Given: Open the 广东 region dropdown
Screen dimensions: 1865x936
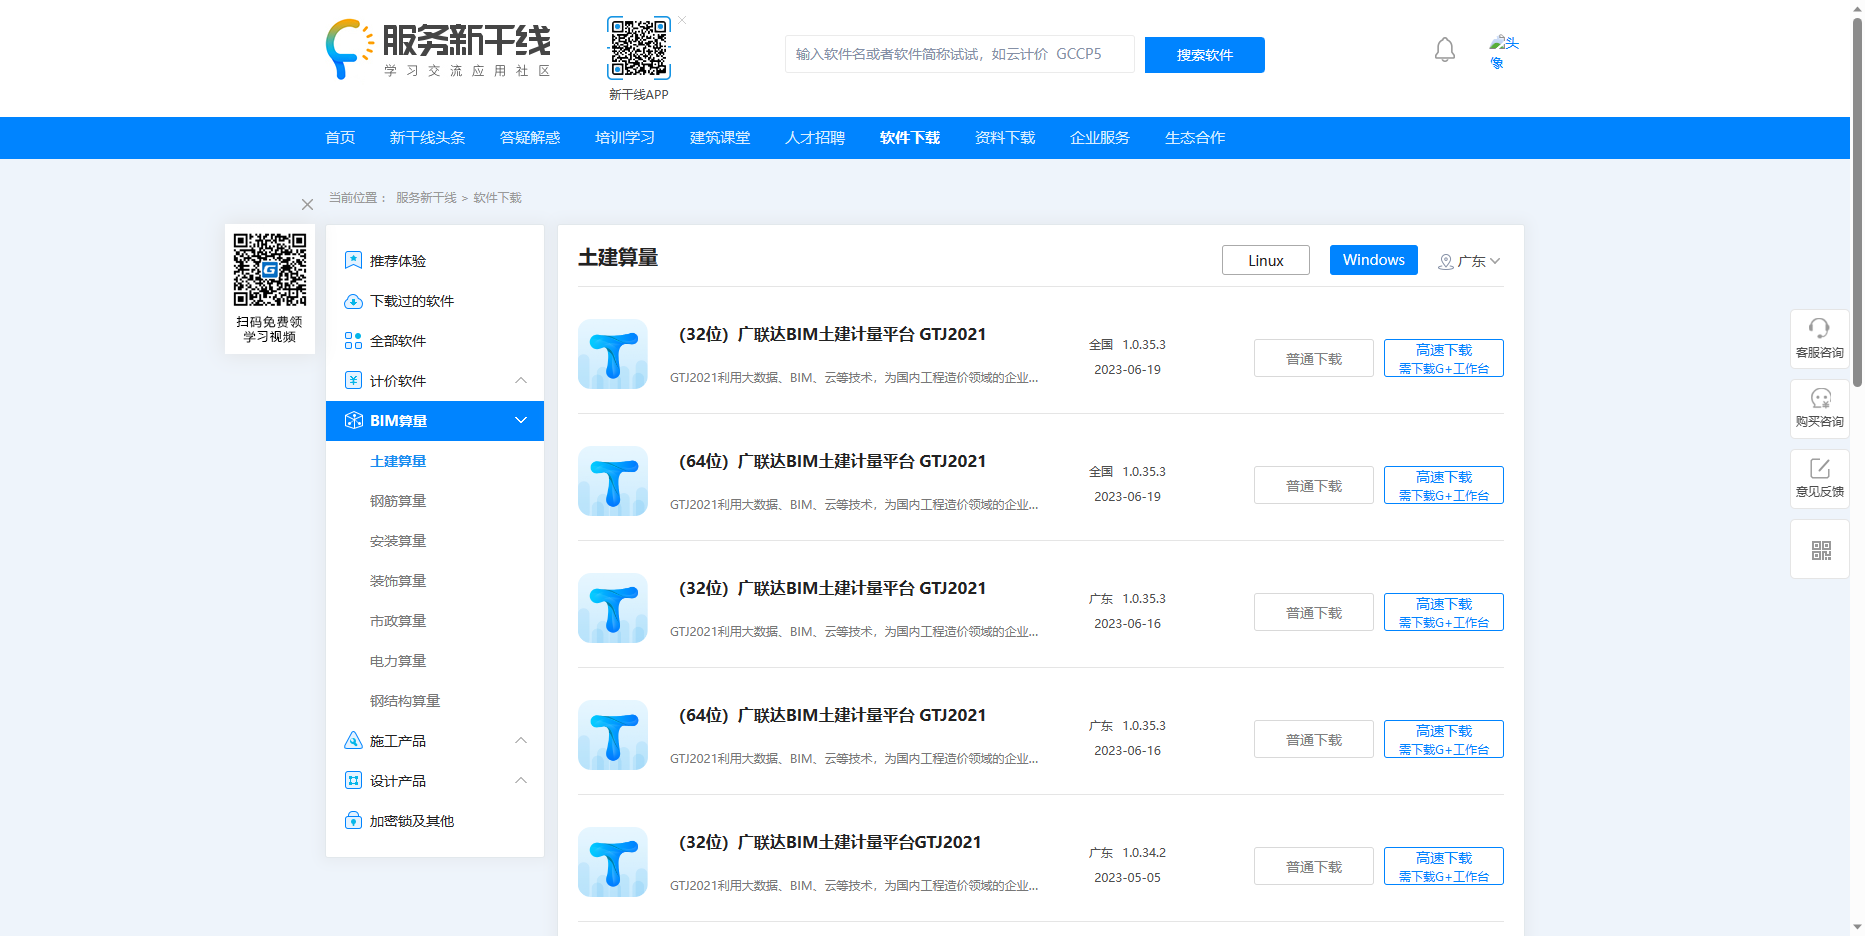Looking at the screenshot, I should tap(1469, 261).
